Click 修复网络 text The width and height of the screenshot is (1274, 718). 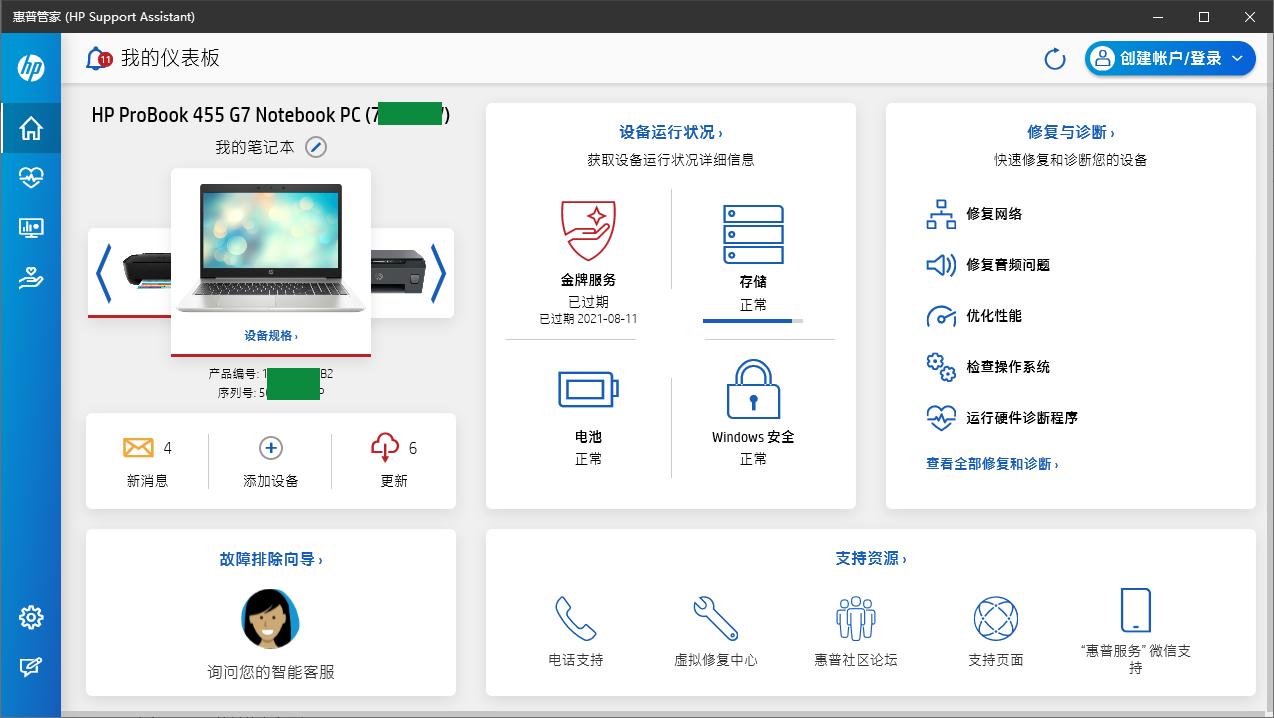(994, 214)
